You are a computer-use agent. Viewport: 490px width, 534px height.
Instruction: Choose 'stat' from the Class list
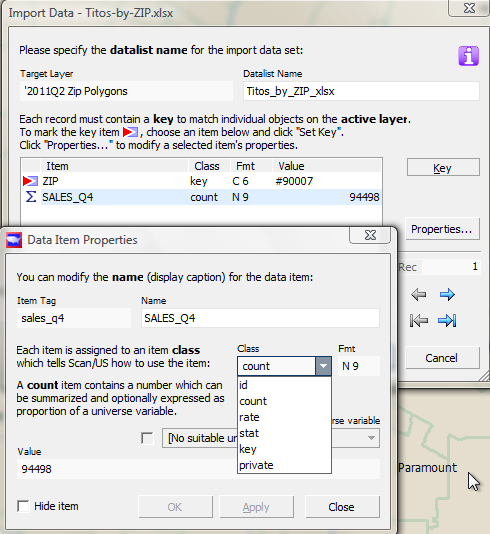coord(284,433)
